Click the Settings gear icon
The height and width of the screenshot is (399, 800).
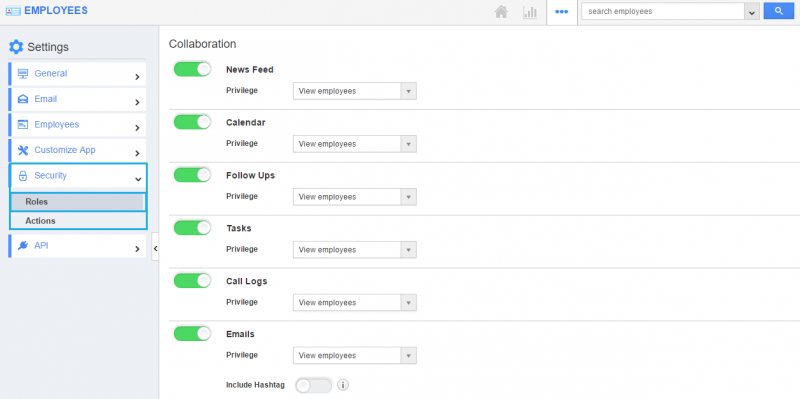point(16,47)
